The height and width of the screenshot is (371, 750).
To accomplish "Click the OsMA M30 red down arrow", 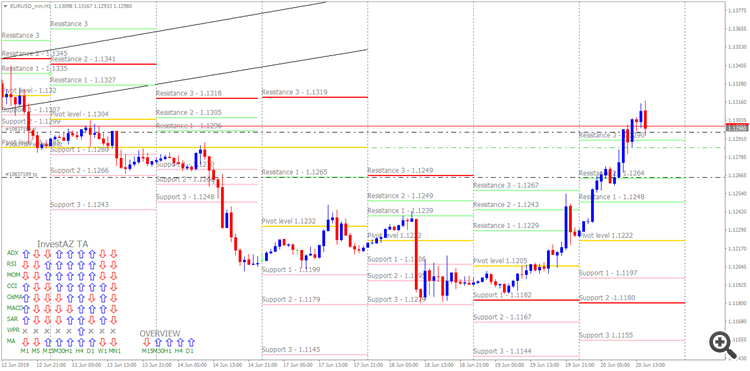I will coord(59,298).
